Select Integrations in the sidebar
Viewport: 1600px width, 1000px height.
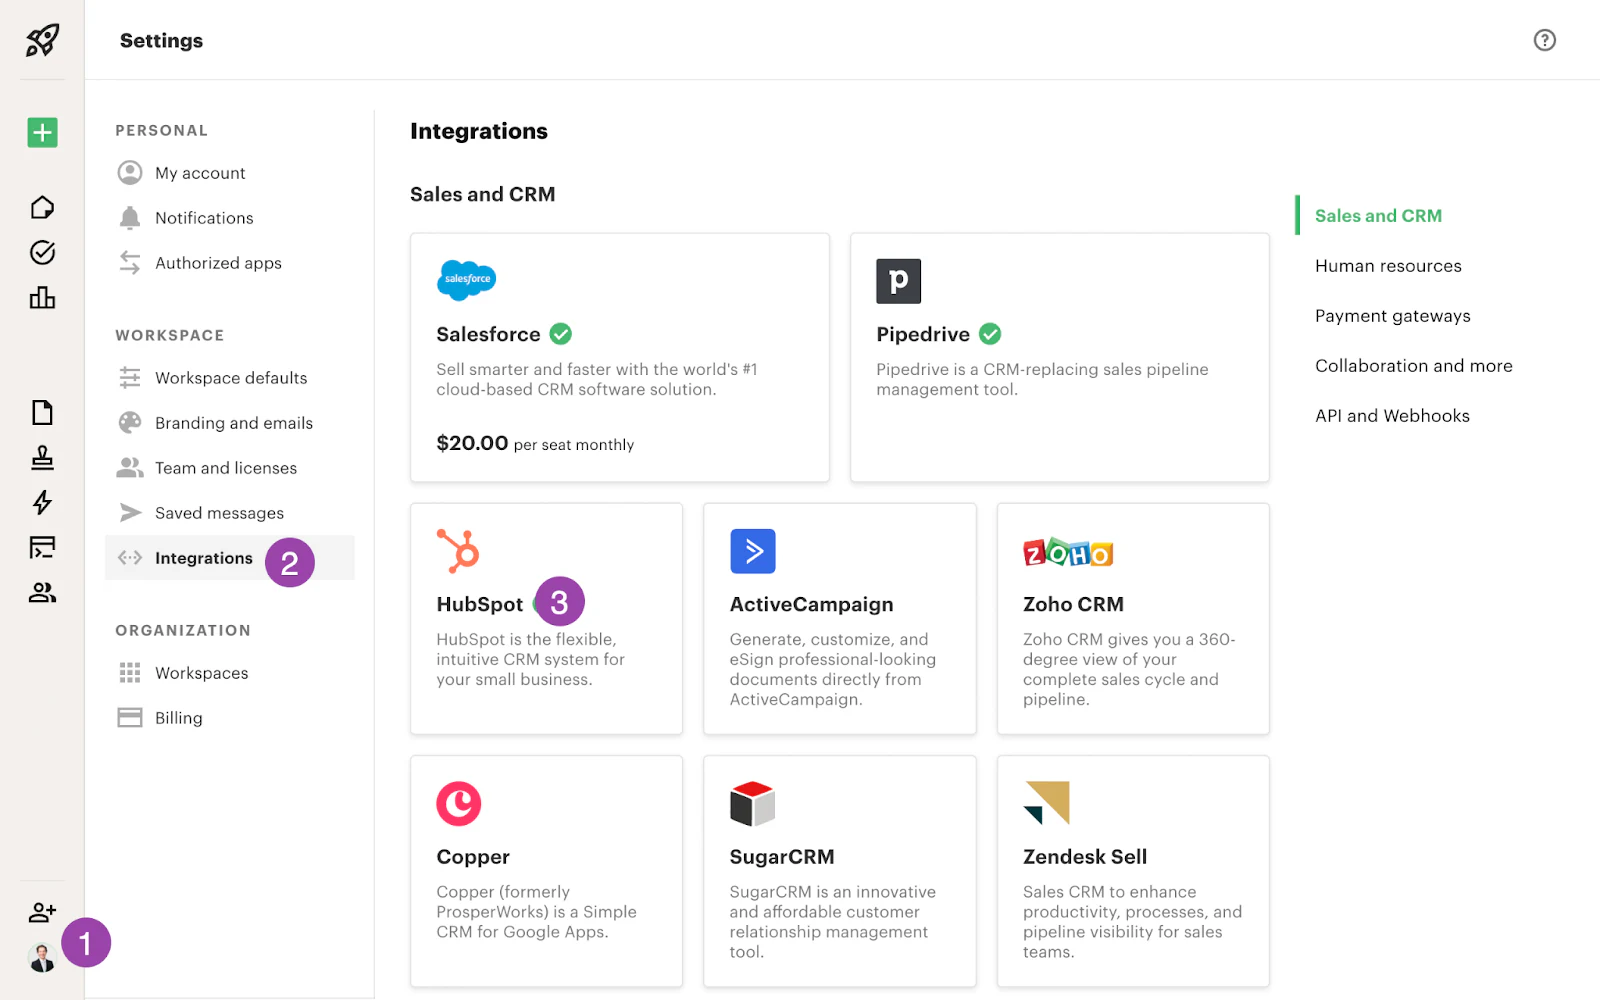coord(230,558)
